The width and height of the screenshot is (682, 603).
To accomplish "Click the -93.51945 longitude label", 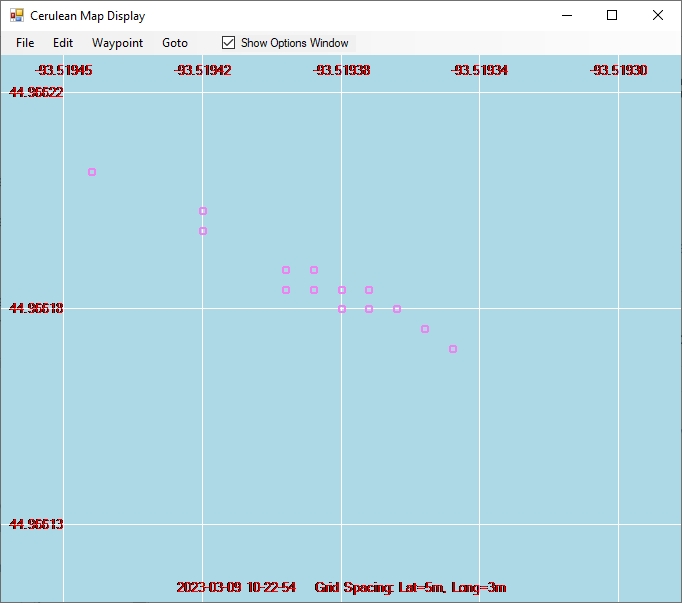I will pyautogui.click(x=63, y=70).
